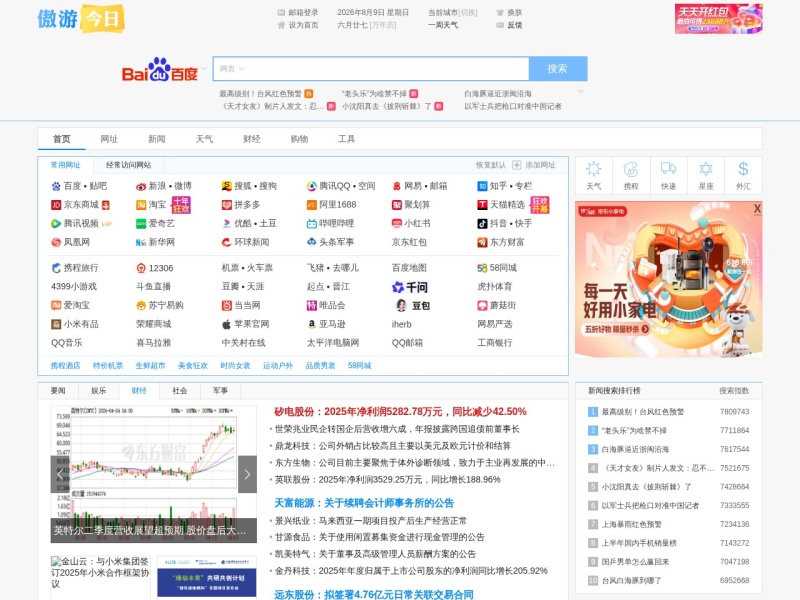
Task: Open 豆包 shortcut
Action: (414, 306)
